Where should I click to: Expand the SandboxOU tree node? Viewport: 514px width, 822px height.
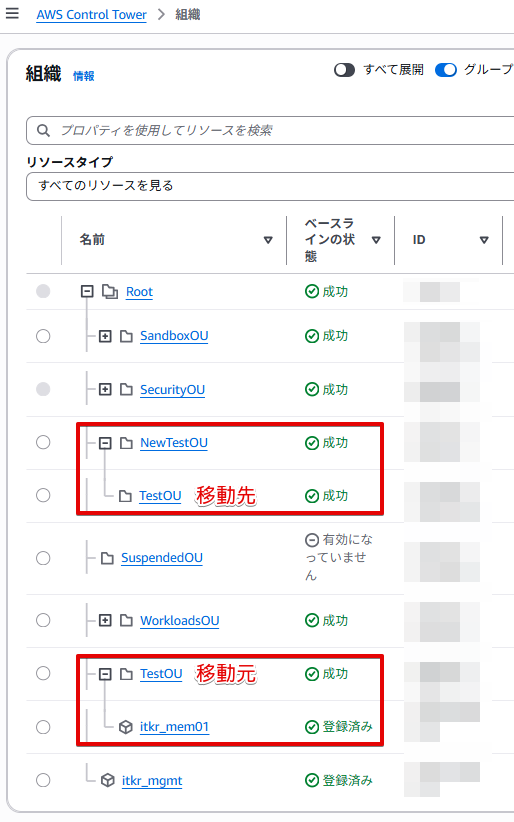coord(105,336)
